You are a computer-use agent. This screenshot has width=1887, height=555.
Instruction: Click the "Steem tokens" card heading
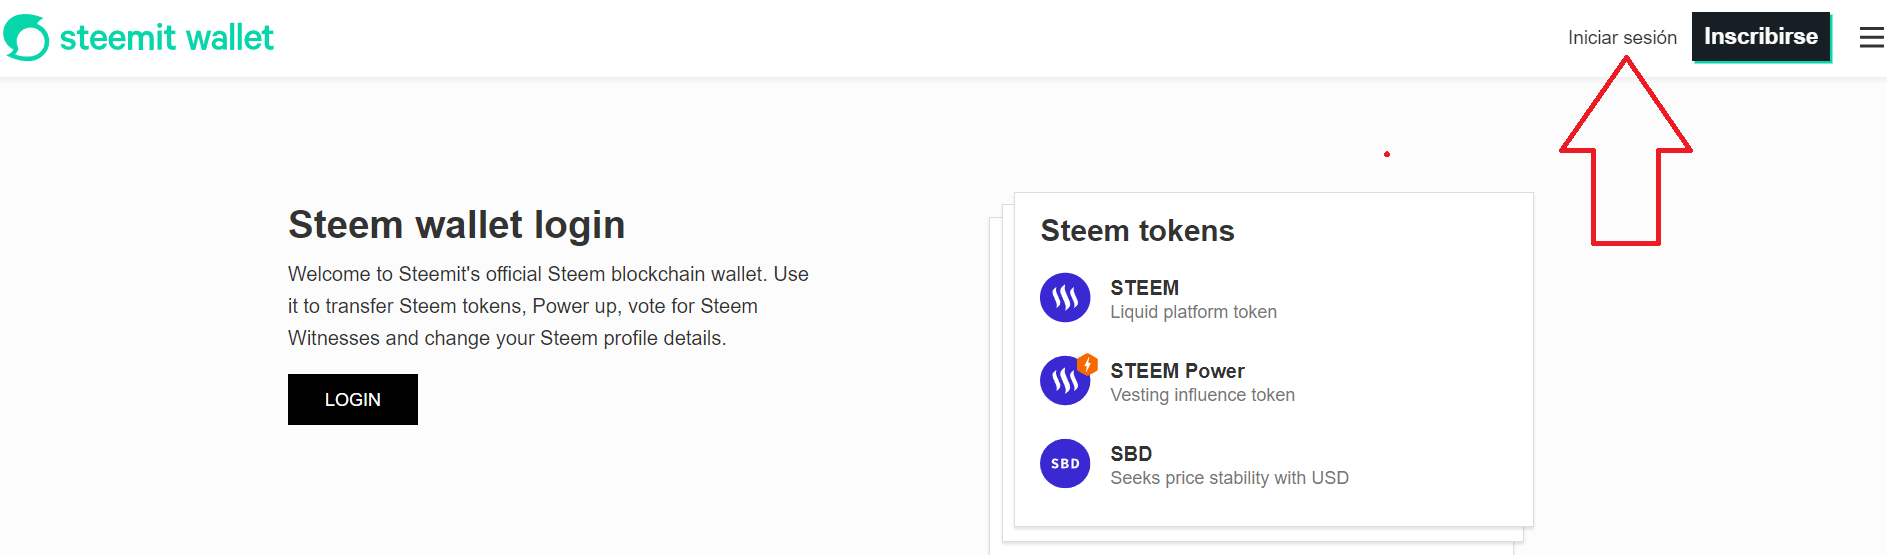pyautogui.click(x=1137, y=231)
